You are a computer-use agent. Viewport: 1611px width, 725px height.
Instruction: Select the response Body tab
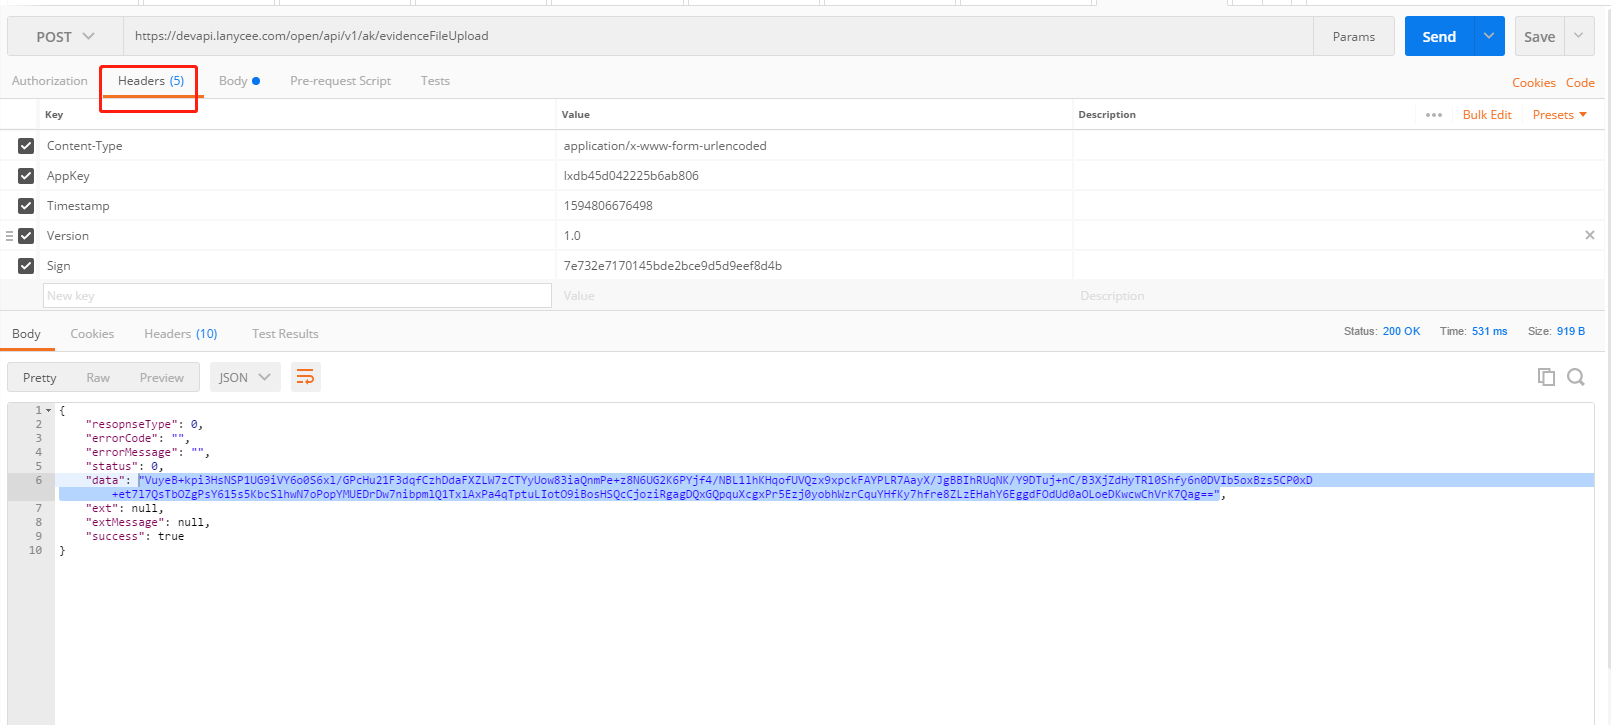click(x=26, y=334)
